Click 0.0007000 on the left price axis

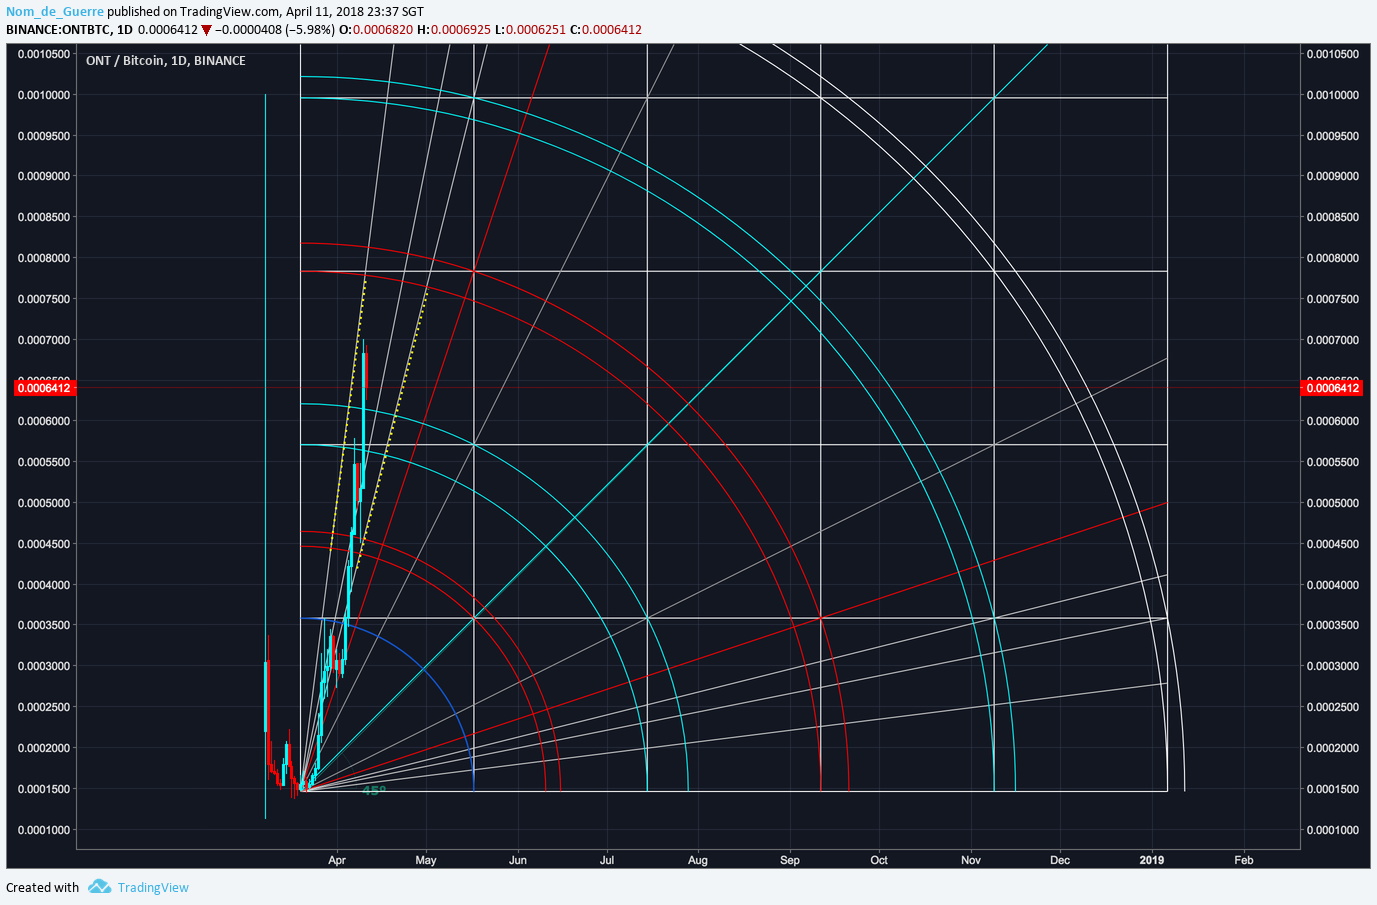(44, 340)
